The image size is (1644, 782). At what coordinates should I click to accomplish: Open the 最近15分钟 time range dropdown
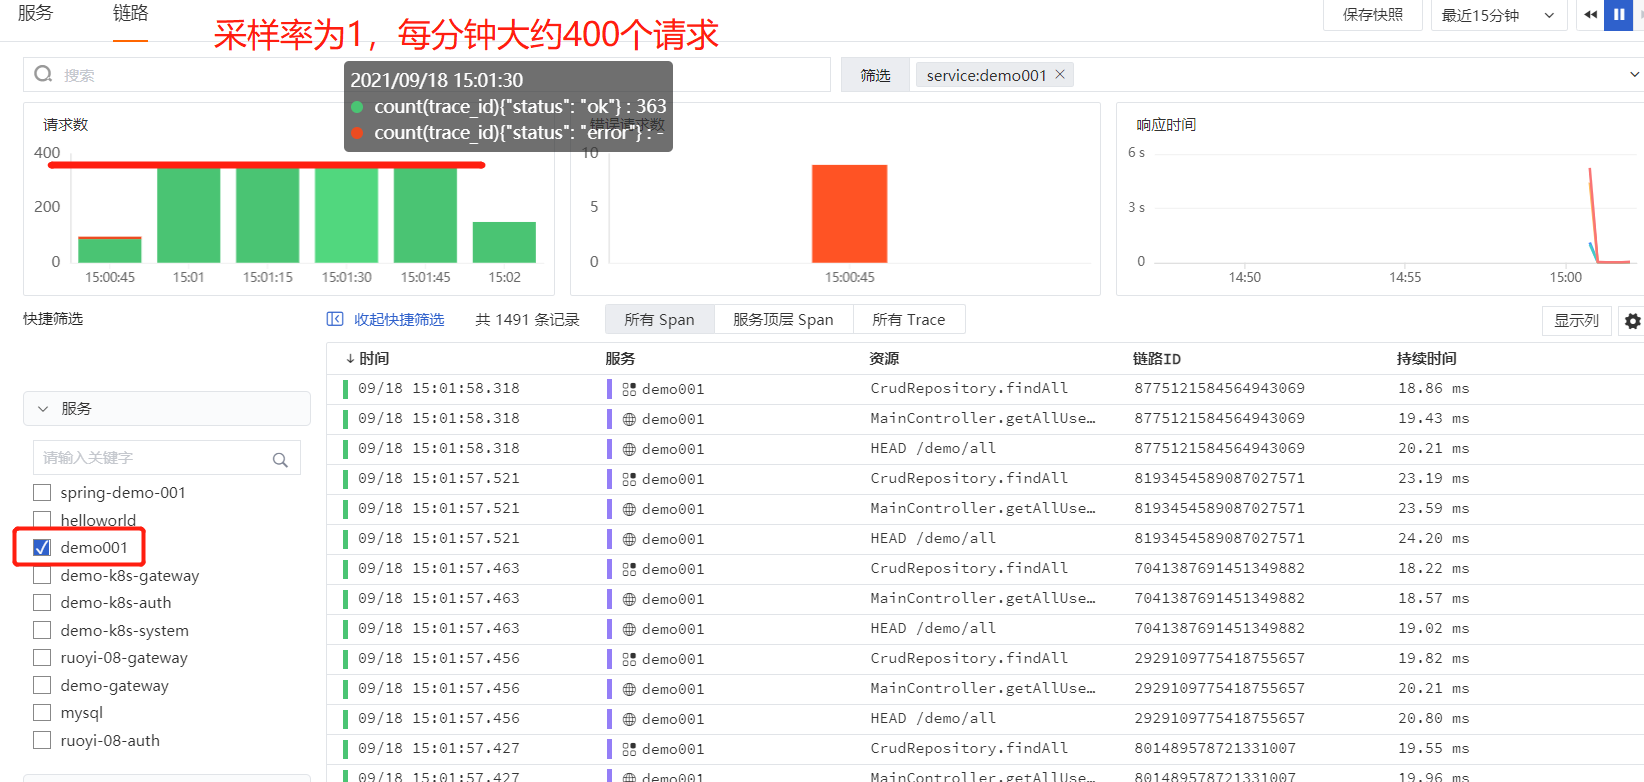coord(1498,15)
